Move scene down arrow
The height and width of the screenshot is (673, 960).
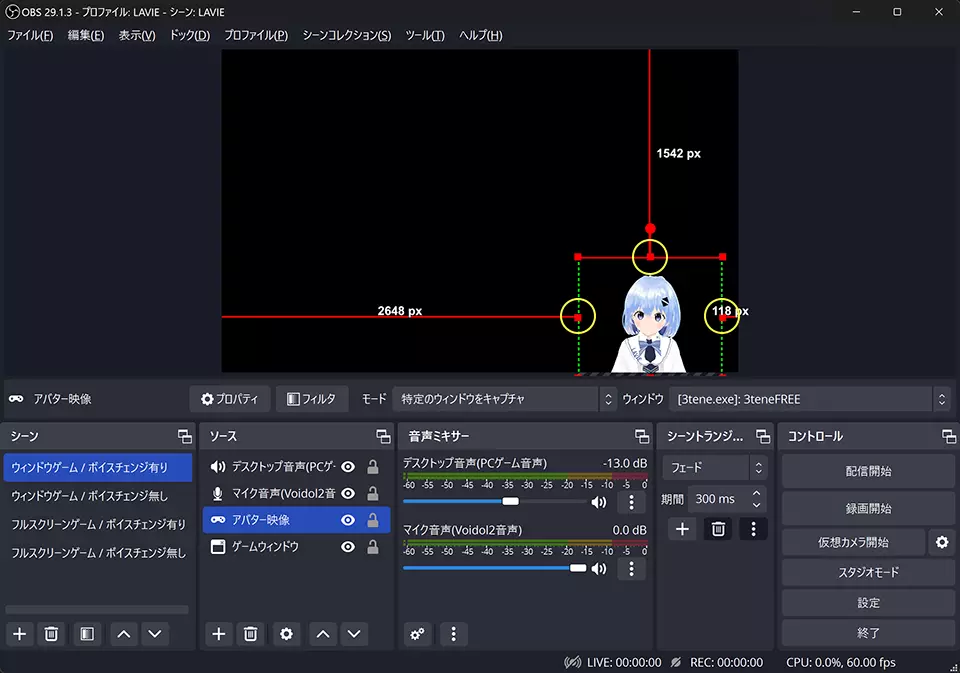coord(155,634)
